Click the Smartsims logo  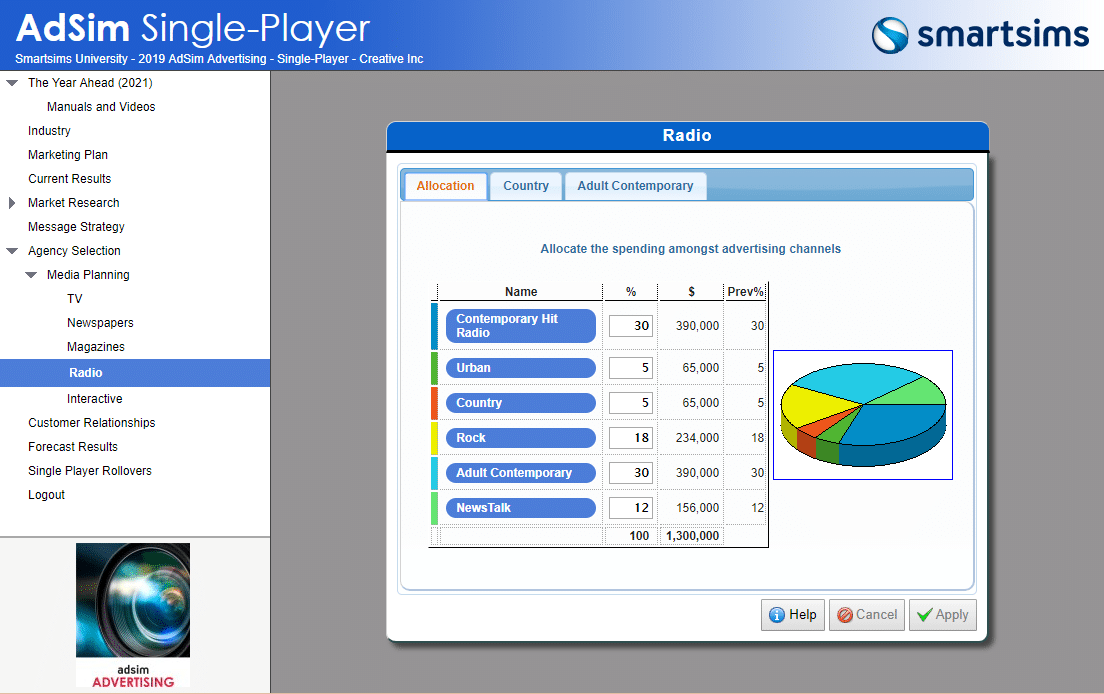coord(980,35)
